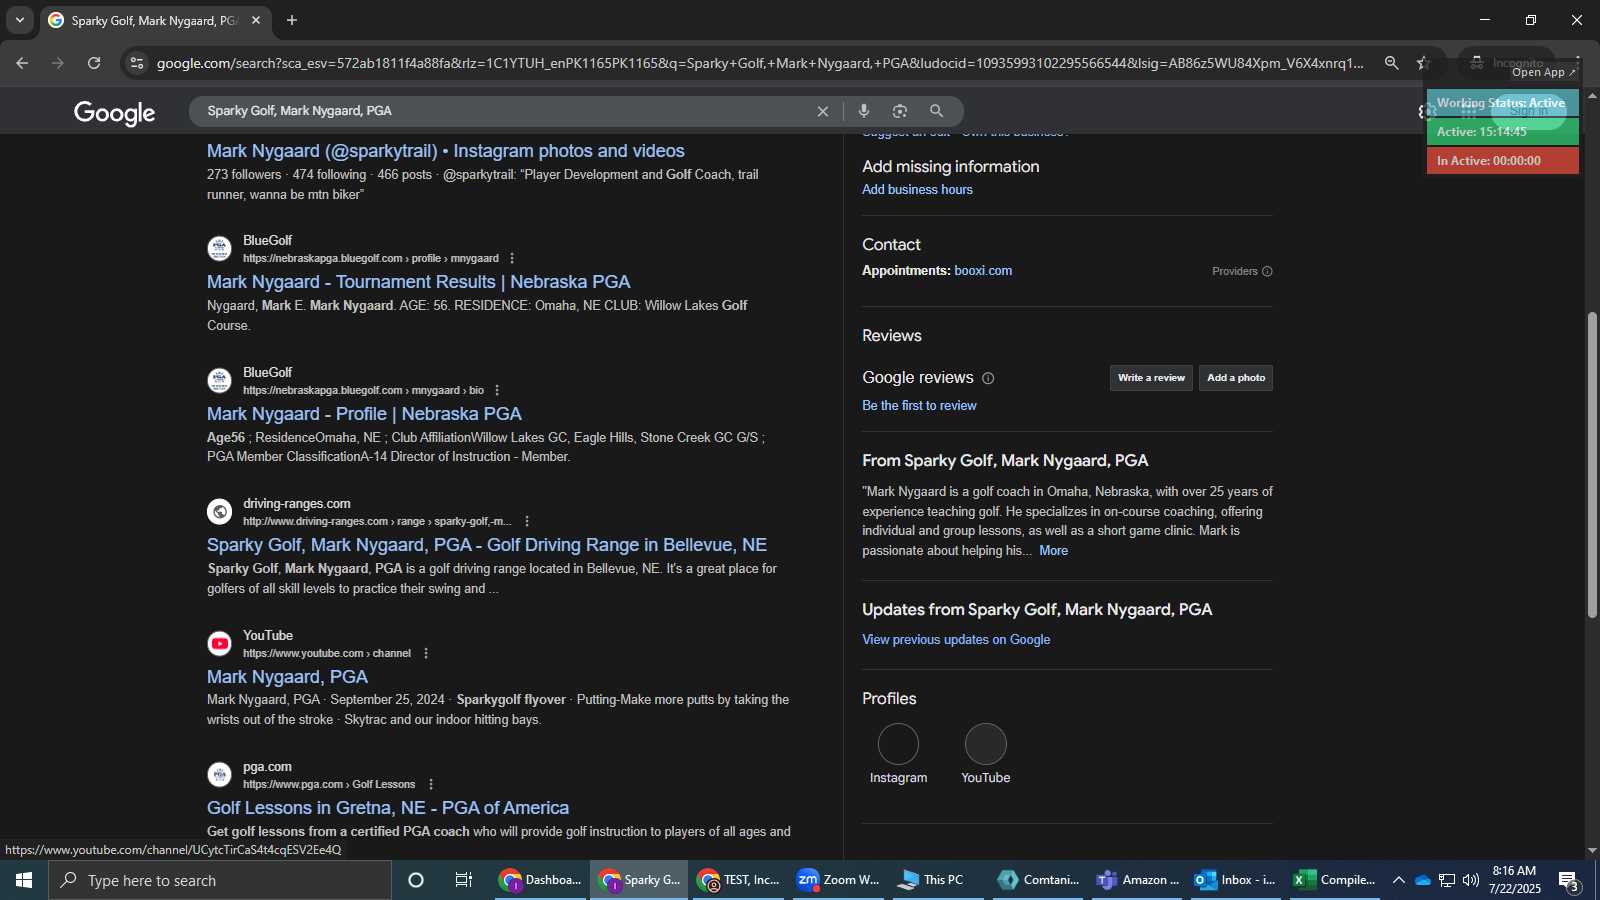Switch to TEST, Inc Chrome window in taskbar
Screen dimensions: 1600x900
(739, 880)
